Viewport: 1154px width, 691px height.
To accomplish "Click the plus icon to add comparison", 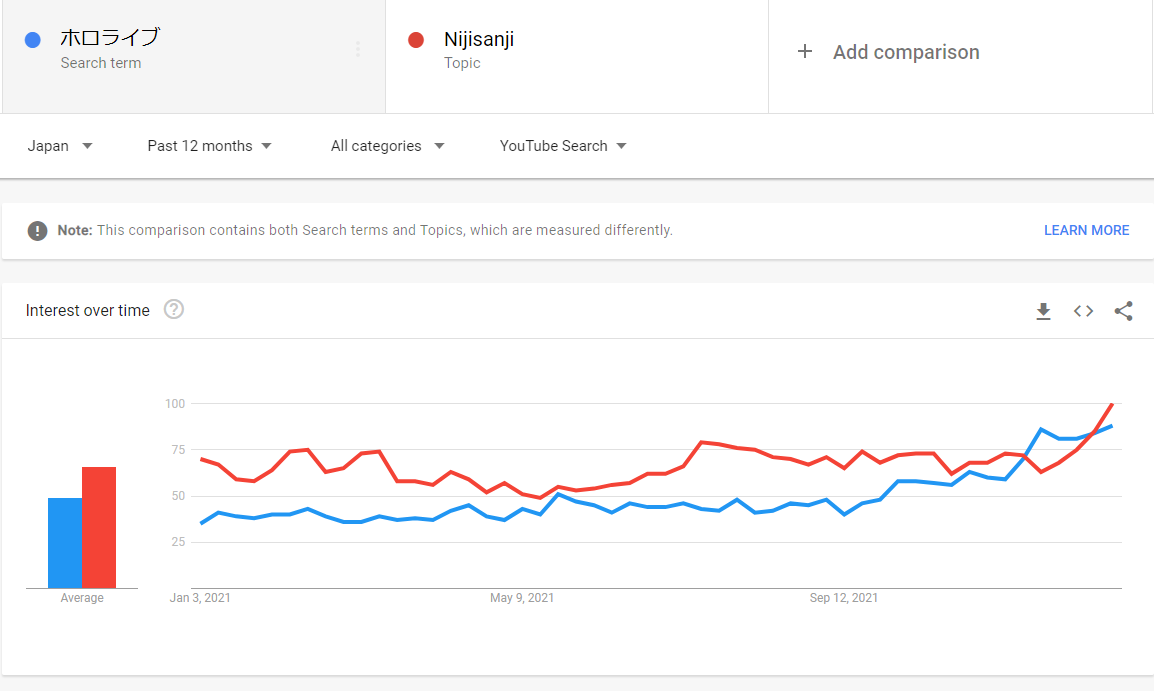I will point(805,52).
